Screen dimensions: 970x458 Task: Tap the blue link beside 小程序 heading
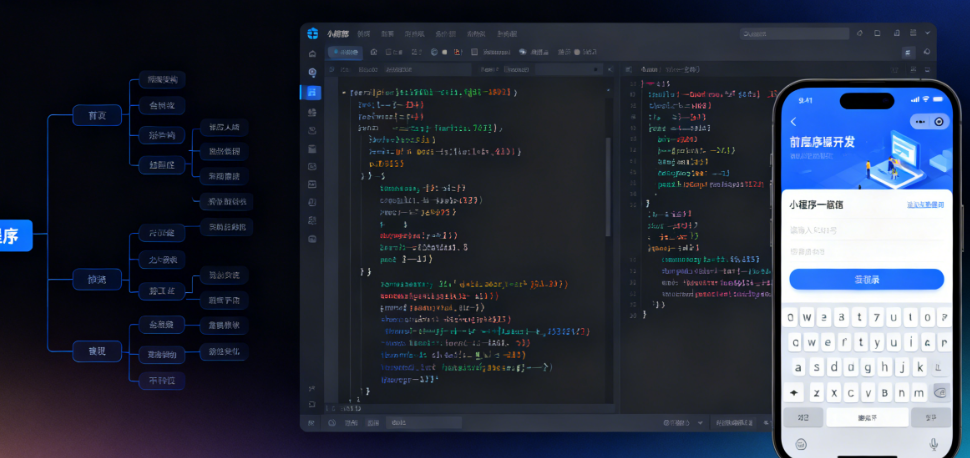point(924,205)
